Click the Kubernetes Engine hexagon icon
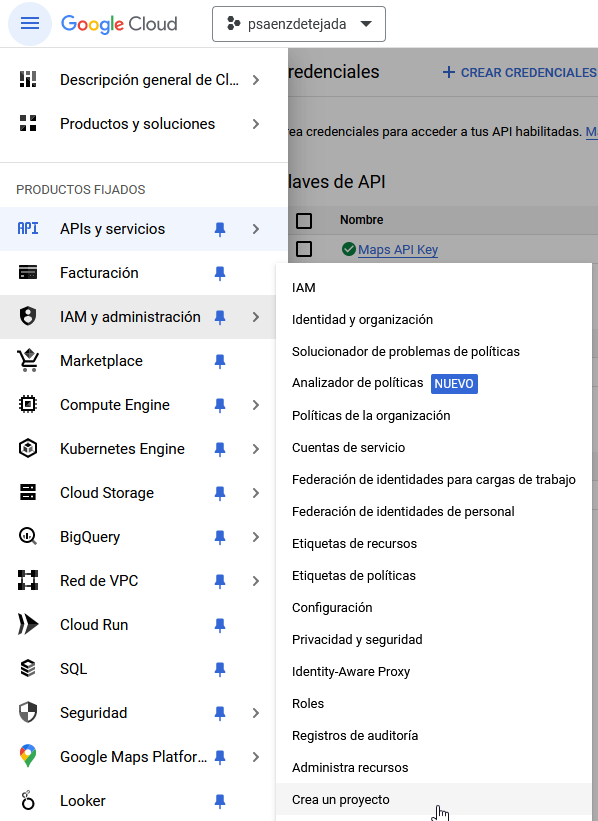Screen dimensions: 598x821 click(28, 449)
